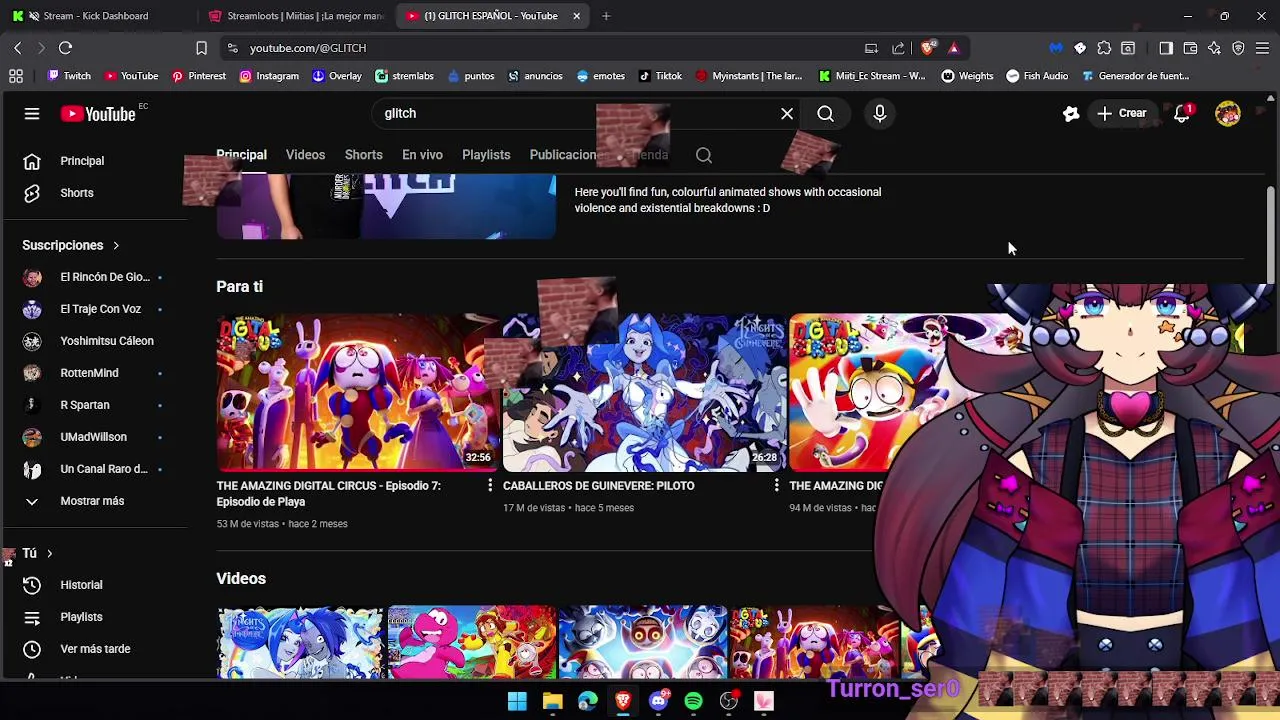Go to the YouTube logo home link
Image resolution: width=1280 pixels, height=720 pixels.
[98, 114]
